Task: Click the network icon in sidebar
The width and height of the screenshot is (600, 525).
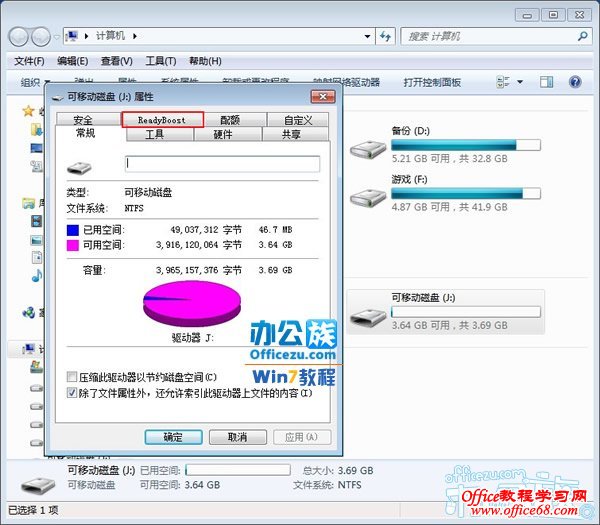Action: [28, 313]
